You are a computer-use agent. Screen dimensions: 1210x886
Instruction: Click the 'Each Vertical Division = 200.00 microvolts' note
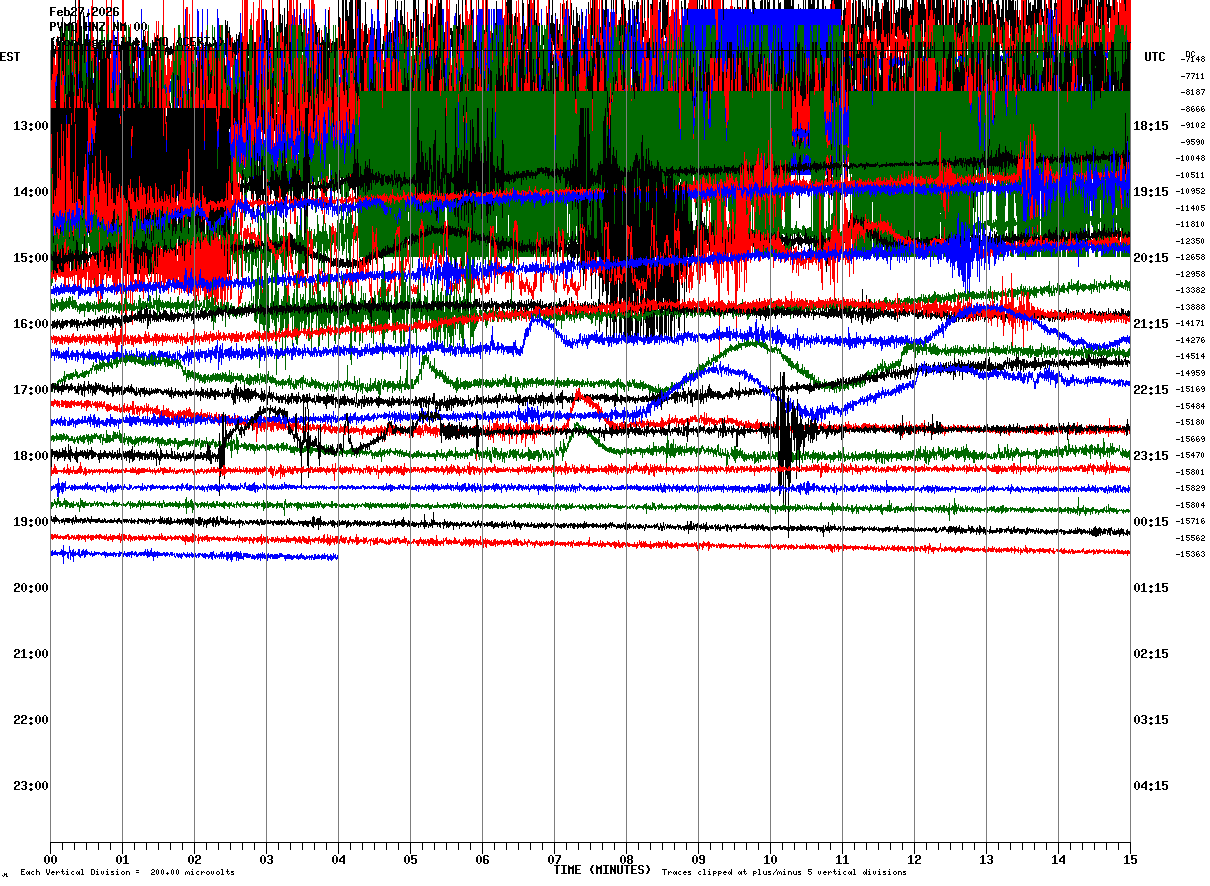click(127, 873)
